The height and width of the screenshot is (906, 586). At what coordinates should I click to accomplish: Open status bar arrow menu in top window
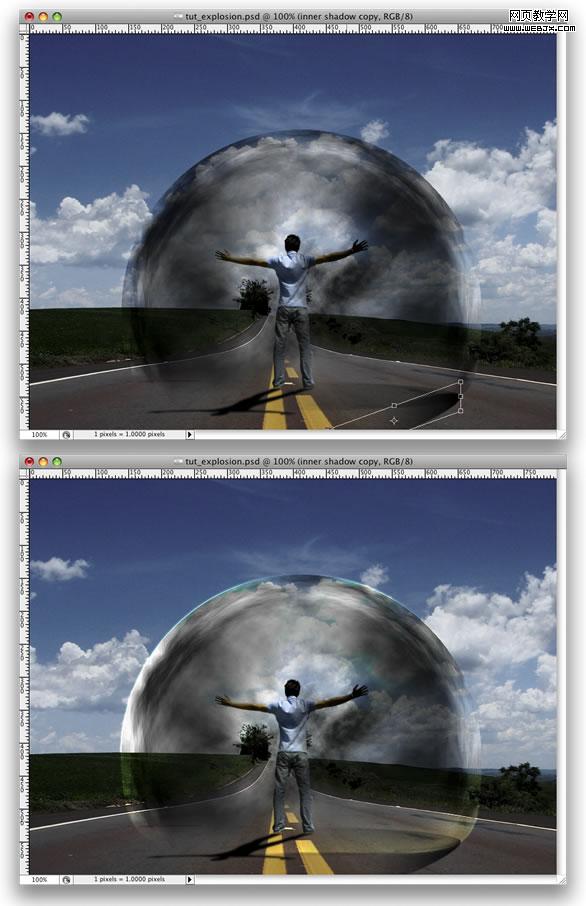[190, 435]
